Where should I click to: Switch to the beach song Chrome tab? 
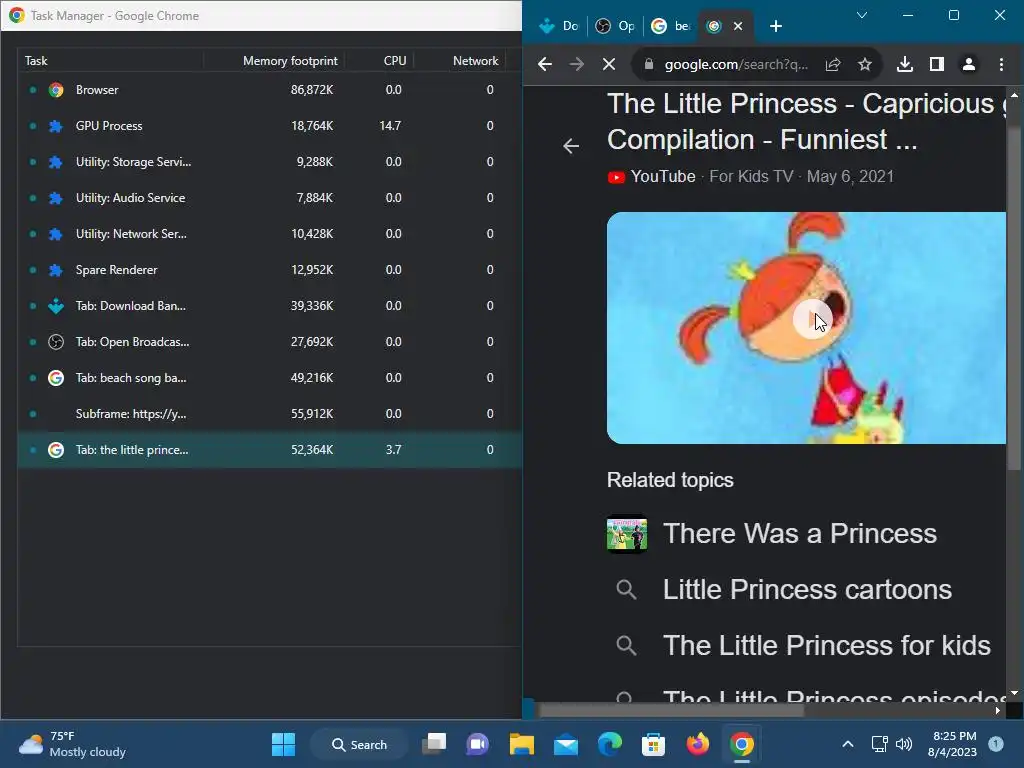(x=671, y=26)
